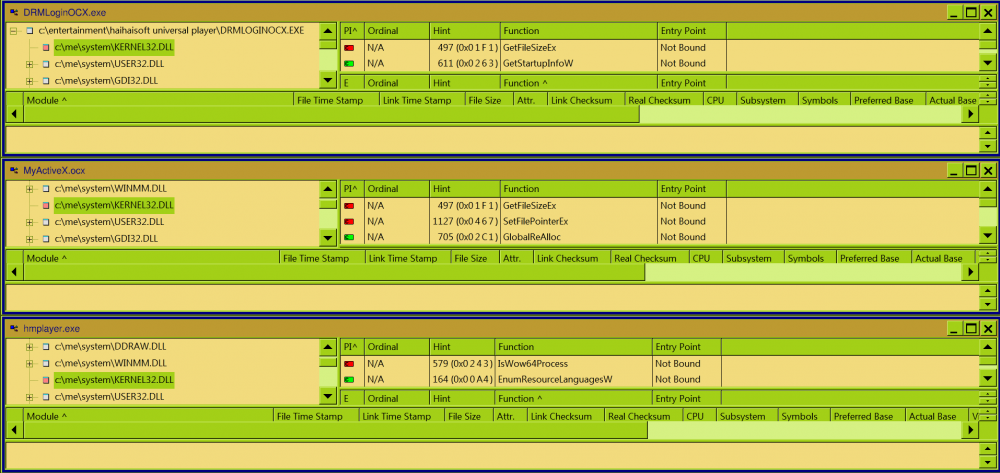Viewport: 1000px width, 473px height.
Task: Sort by PI column in hmplayer.exe import list
Action: click(351, 347)
